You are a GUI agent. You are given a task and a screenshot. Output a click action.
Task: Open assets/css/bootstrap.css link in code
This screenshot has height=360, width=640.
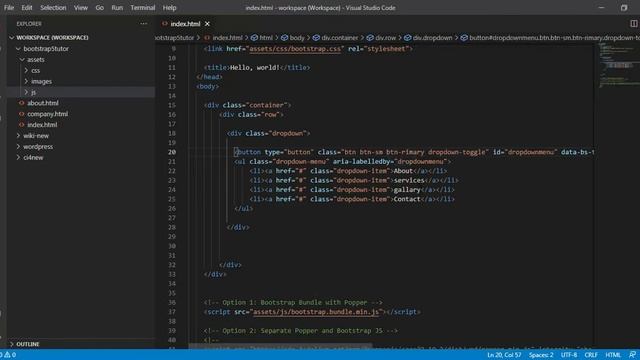[x=295, y=49]
